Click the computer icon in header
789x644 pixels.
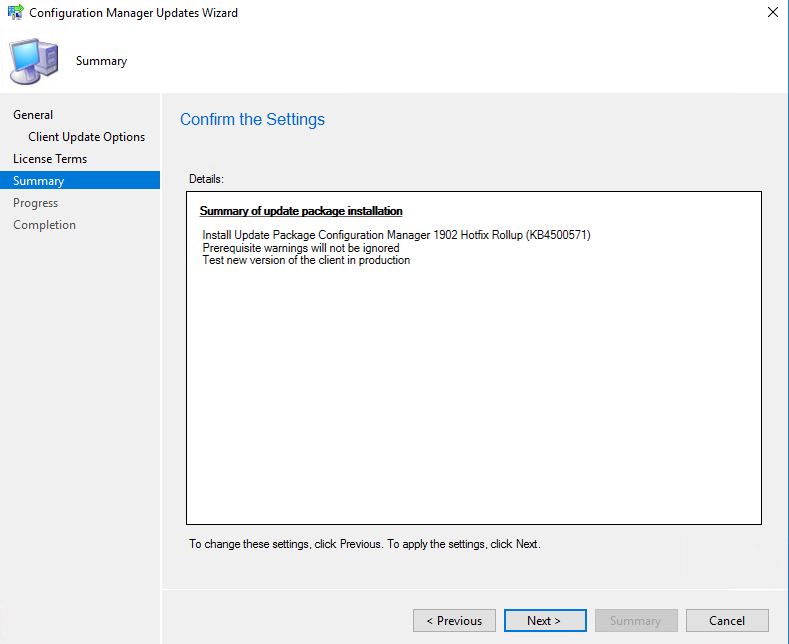point(33,61)
